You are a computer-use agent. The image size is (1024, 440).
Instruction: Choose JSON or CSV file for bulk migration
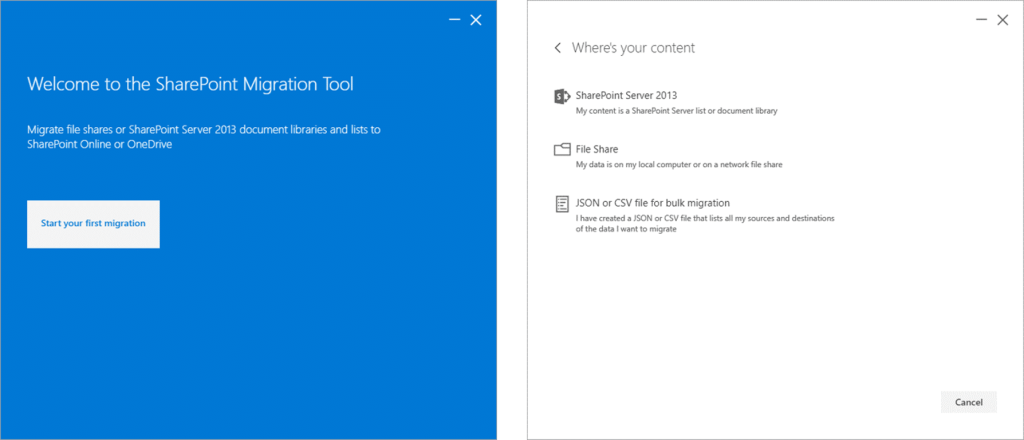tap(652, 202)
